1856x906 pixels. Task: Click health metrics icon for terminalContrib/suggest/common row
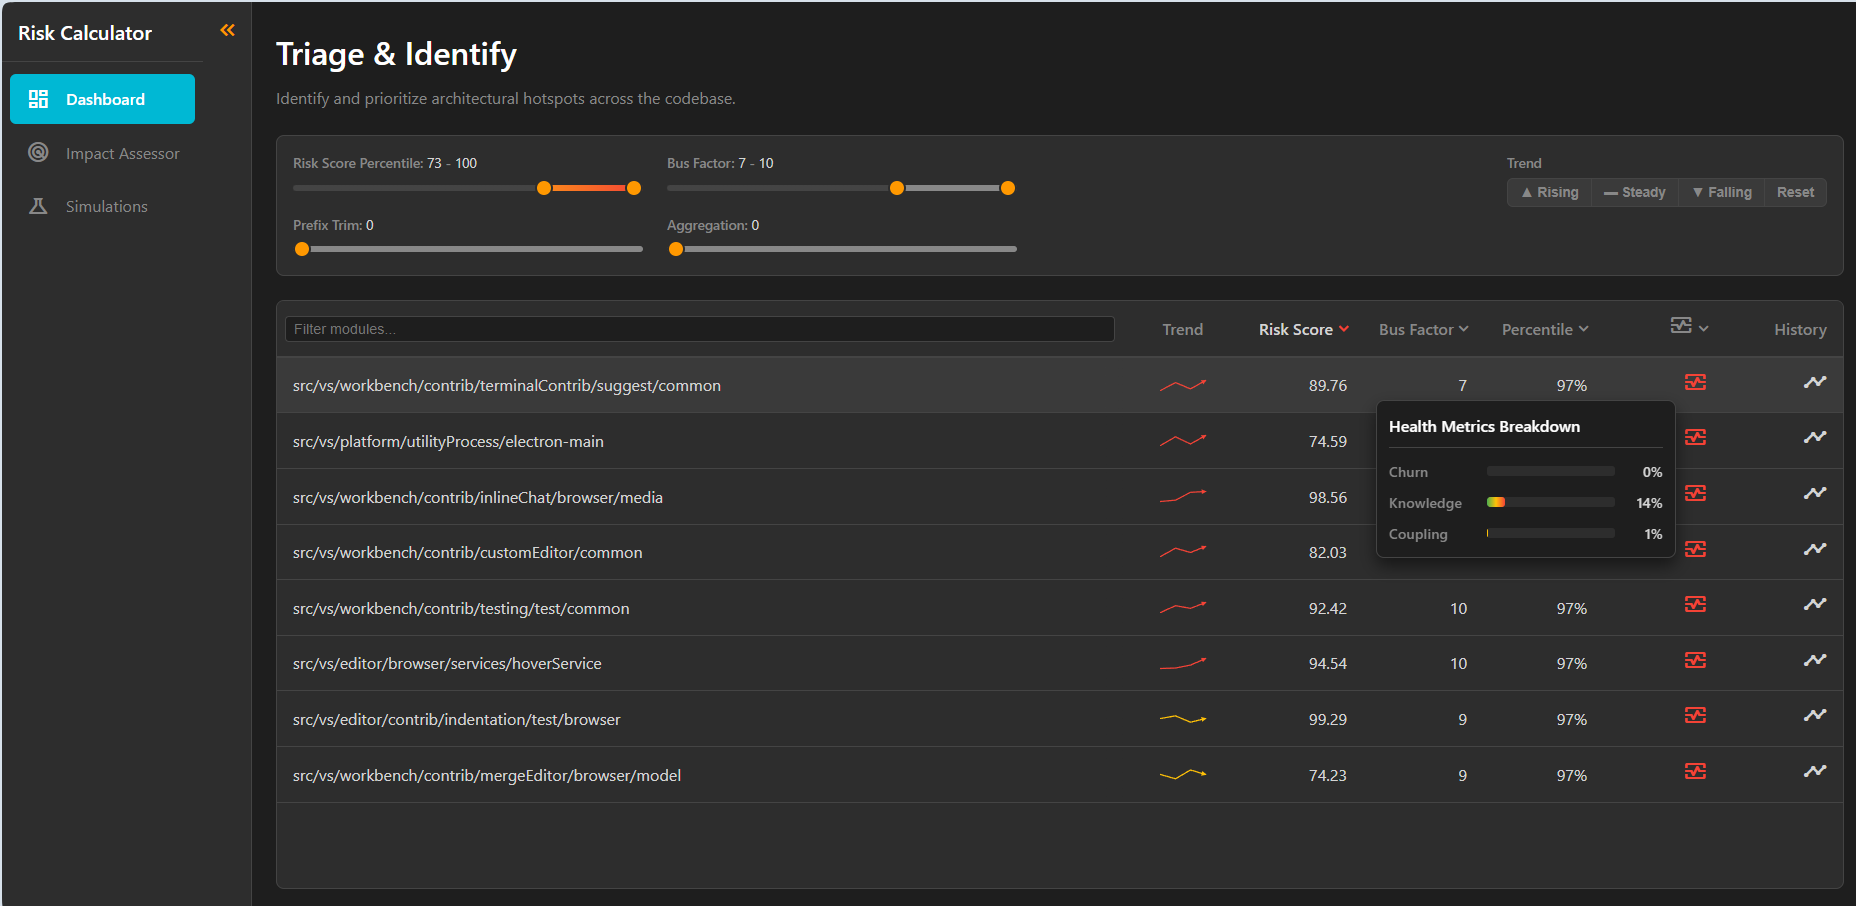pos(1695,383)
